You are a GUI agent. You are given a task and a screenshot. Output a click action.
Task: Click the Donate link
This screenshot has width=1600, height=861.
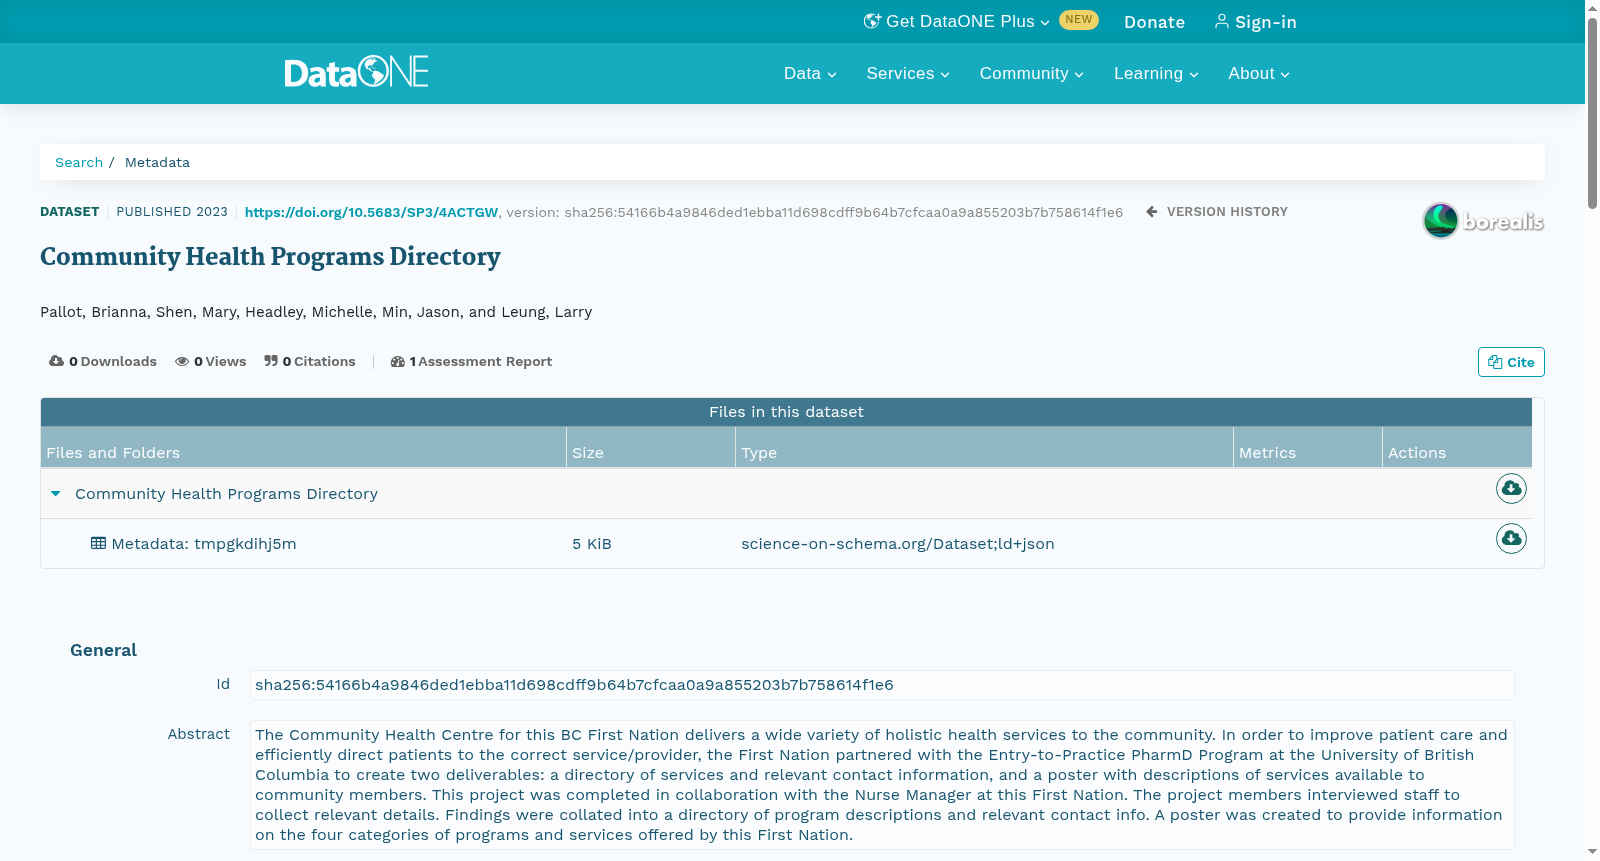(1154, 22)
